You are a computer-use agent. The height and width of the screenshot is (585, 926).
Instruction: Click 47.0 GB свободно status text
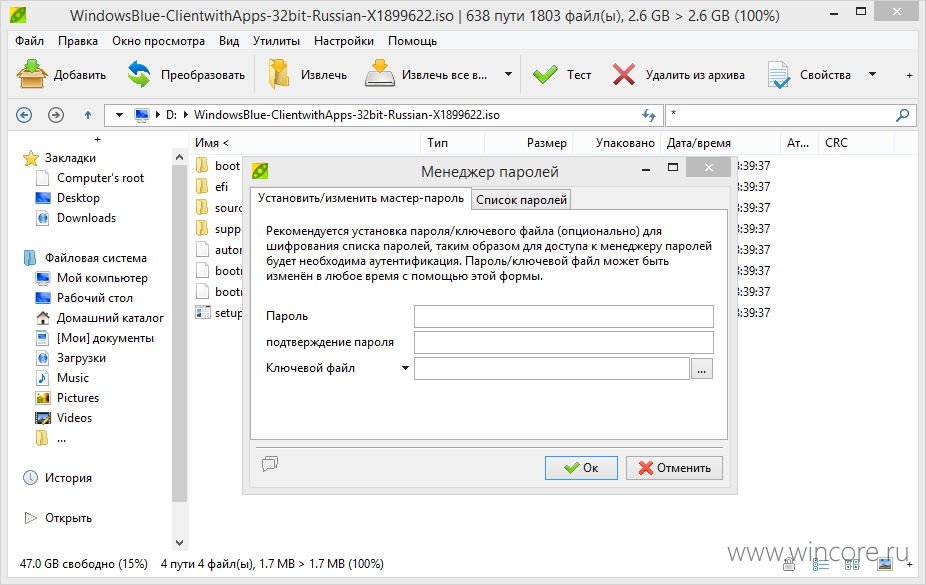(83, 564)
